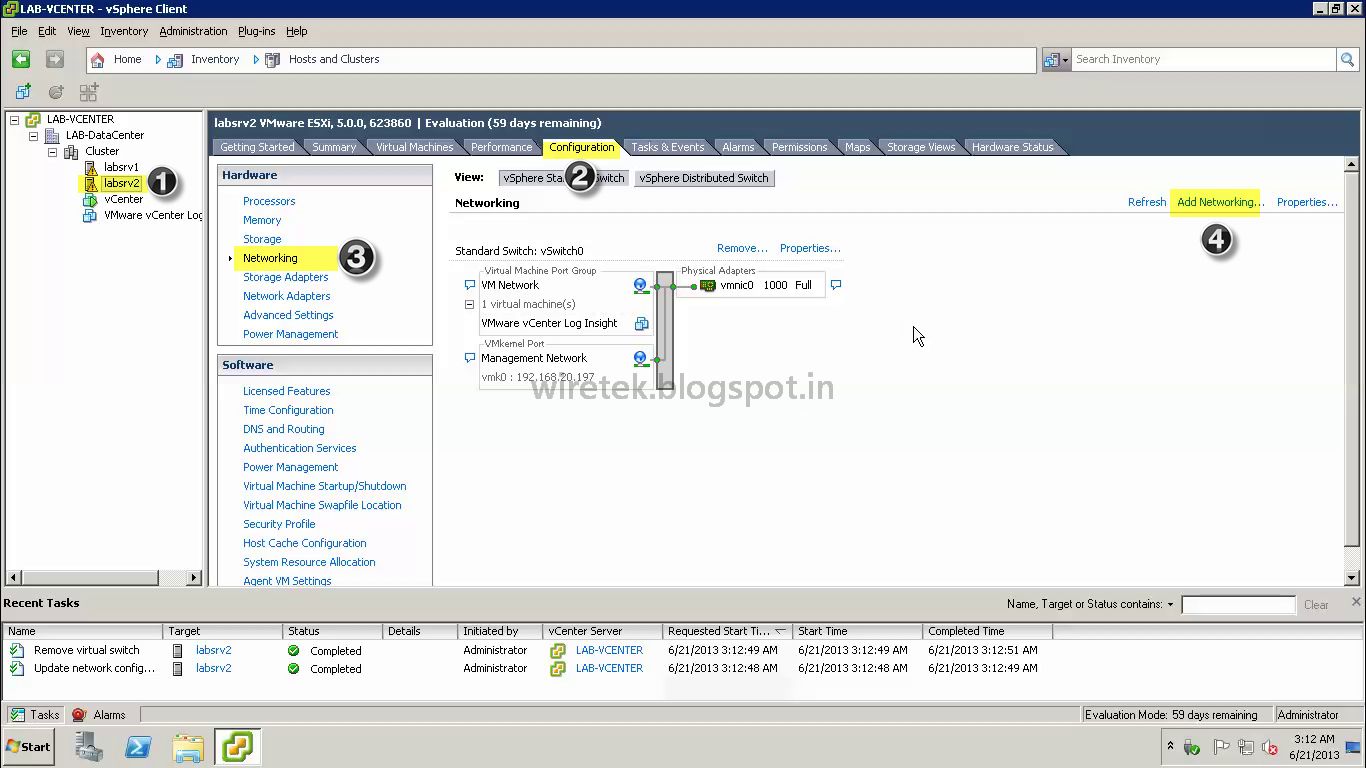Collapse the Cluster node in the inventory tree
1366x768 pixels.
pyautogui.click(x=52, y=151)
